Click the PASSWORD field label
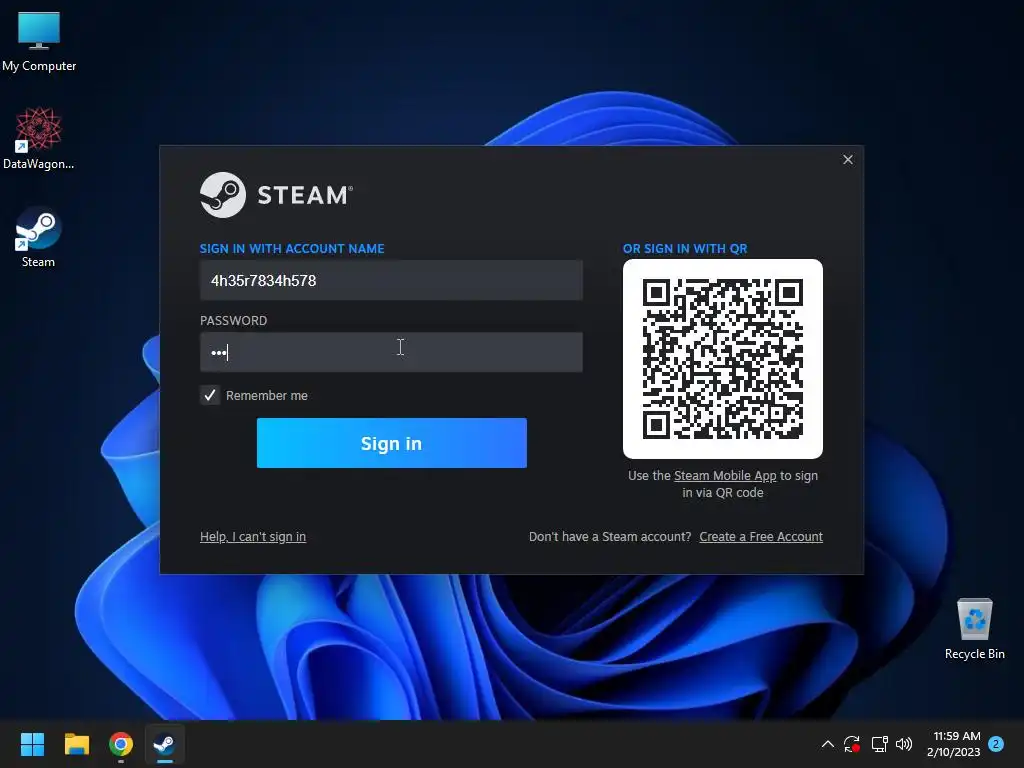 233,320
